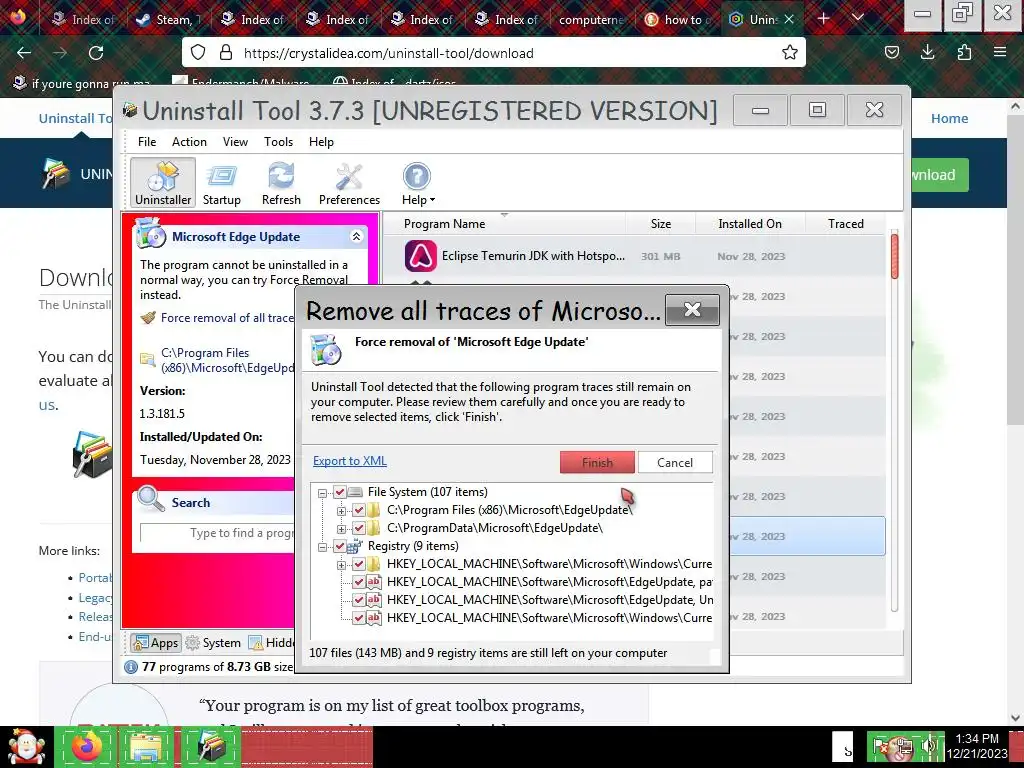
Task: Open the Startup toolbar icon
Action: click(221, 184)
